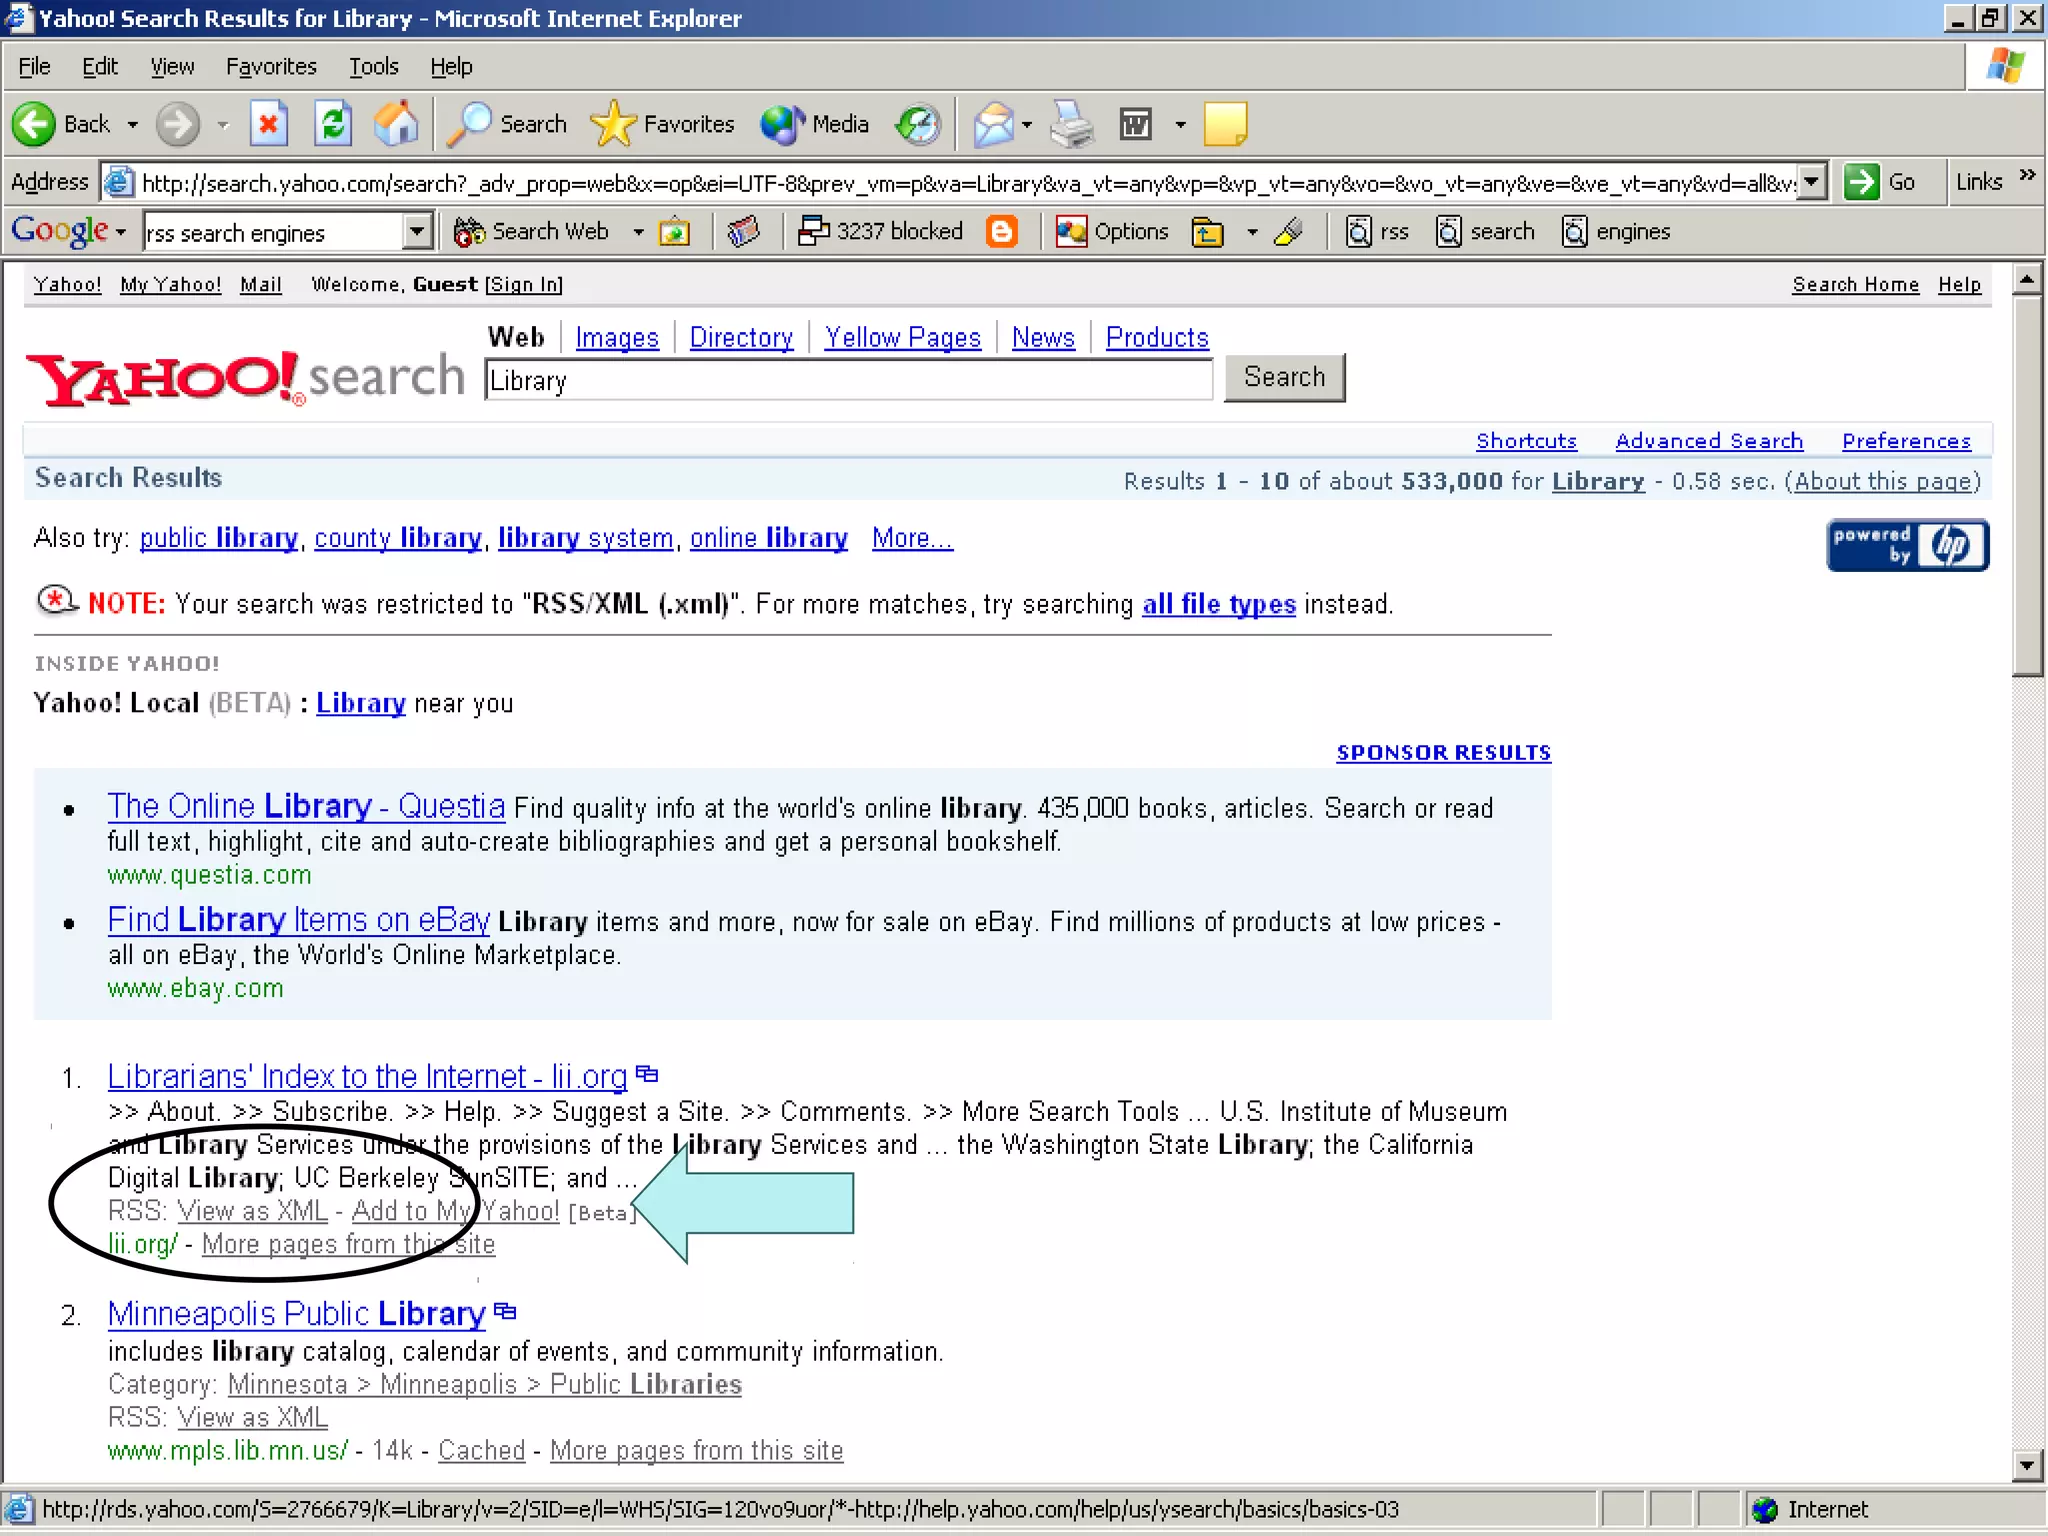Image resolution: width=2048 pixels, height=1536 pixels.
Task: Click the vertical scrollbar down arrow
Action: (x=2027, y=1466)
